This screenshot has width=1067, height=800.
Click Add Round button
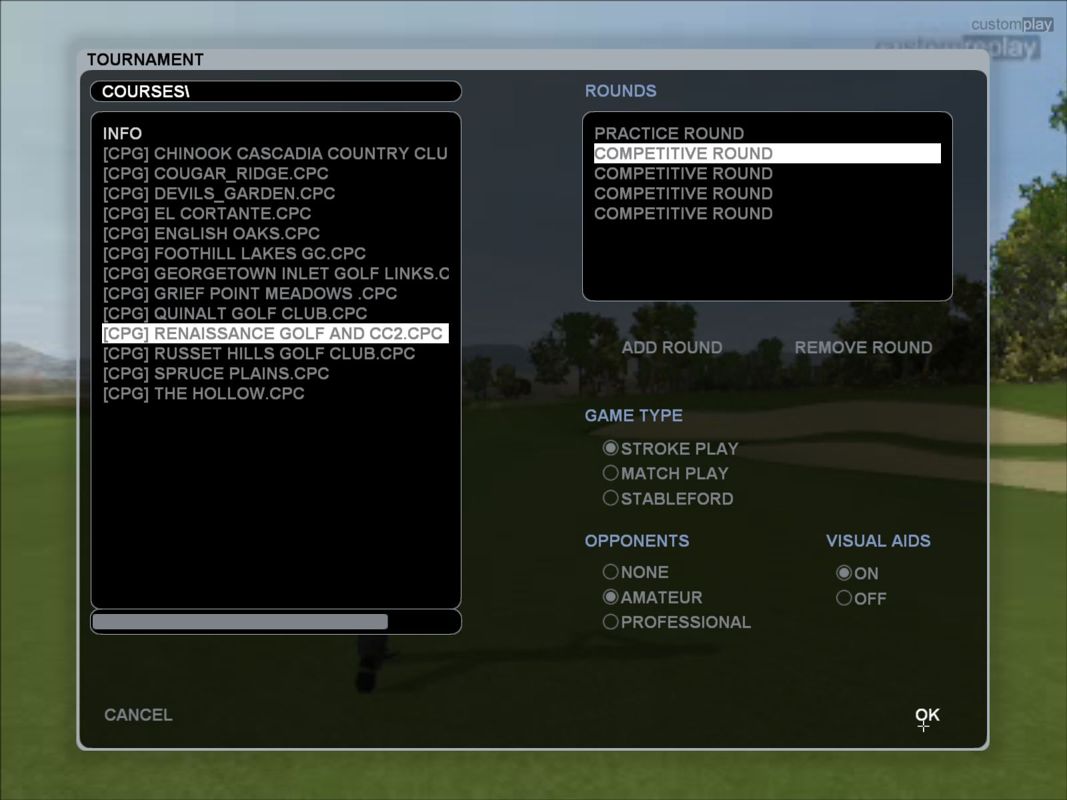pyautogui.click(x=671, y=348)
